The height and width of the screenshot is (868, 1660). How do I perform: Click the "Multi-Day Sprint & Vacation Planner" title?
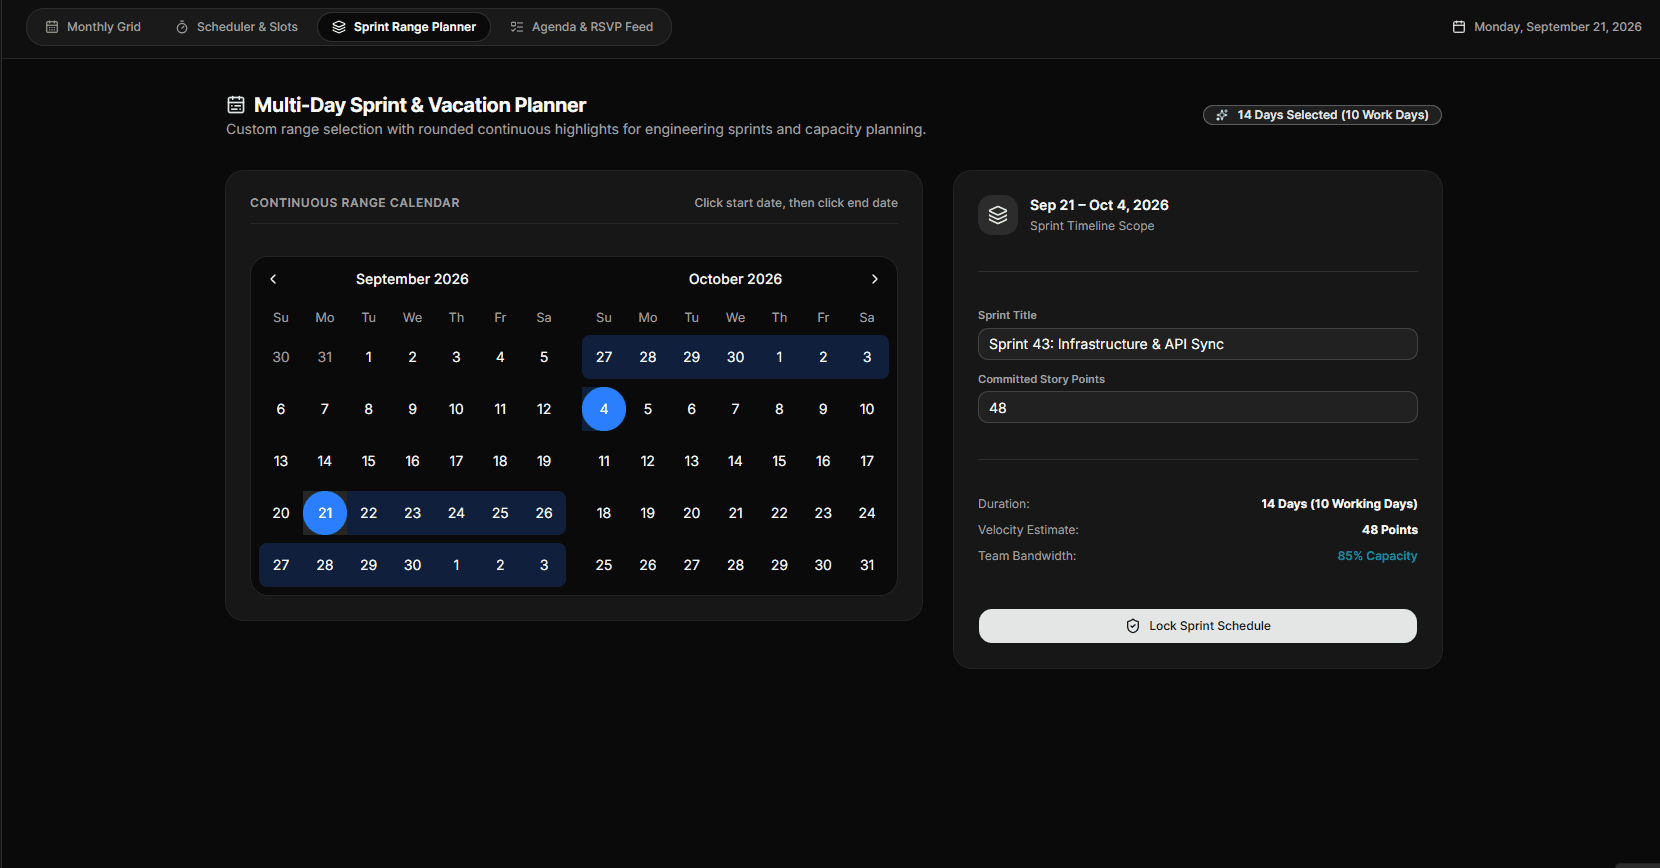420,105
